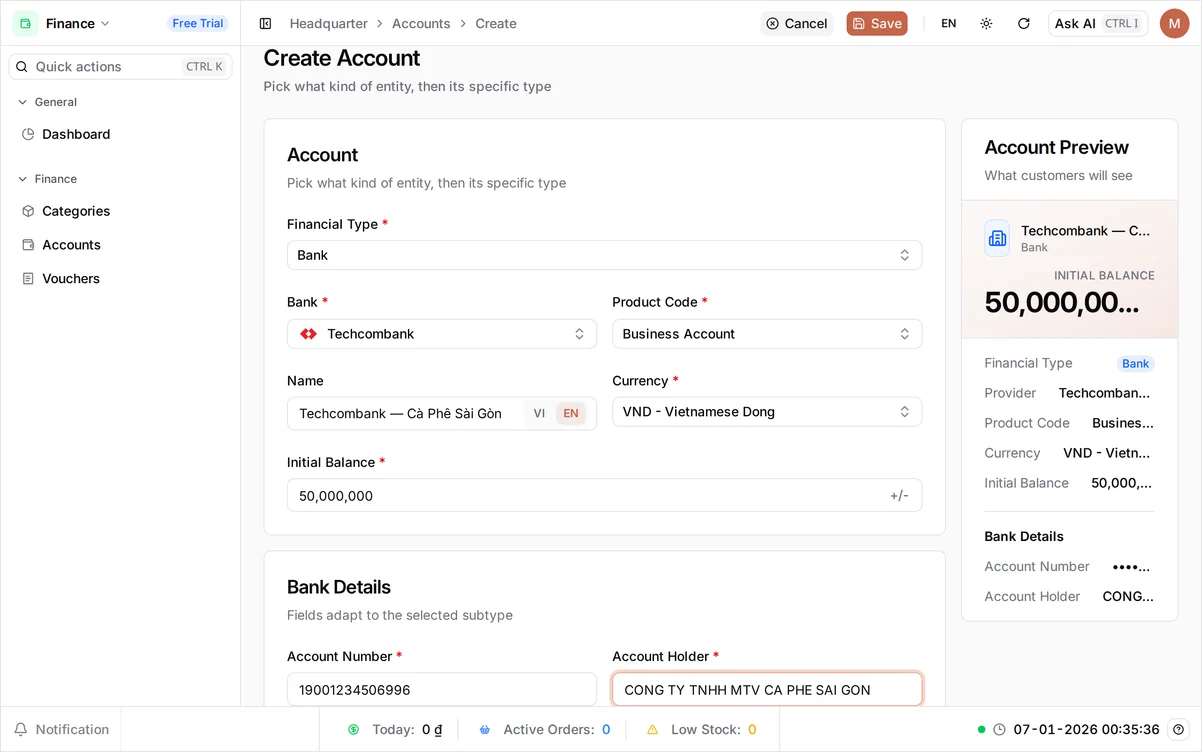The image size is (1202, 752).
Task: Save the new account
Action: [x=877, y=23]
